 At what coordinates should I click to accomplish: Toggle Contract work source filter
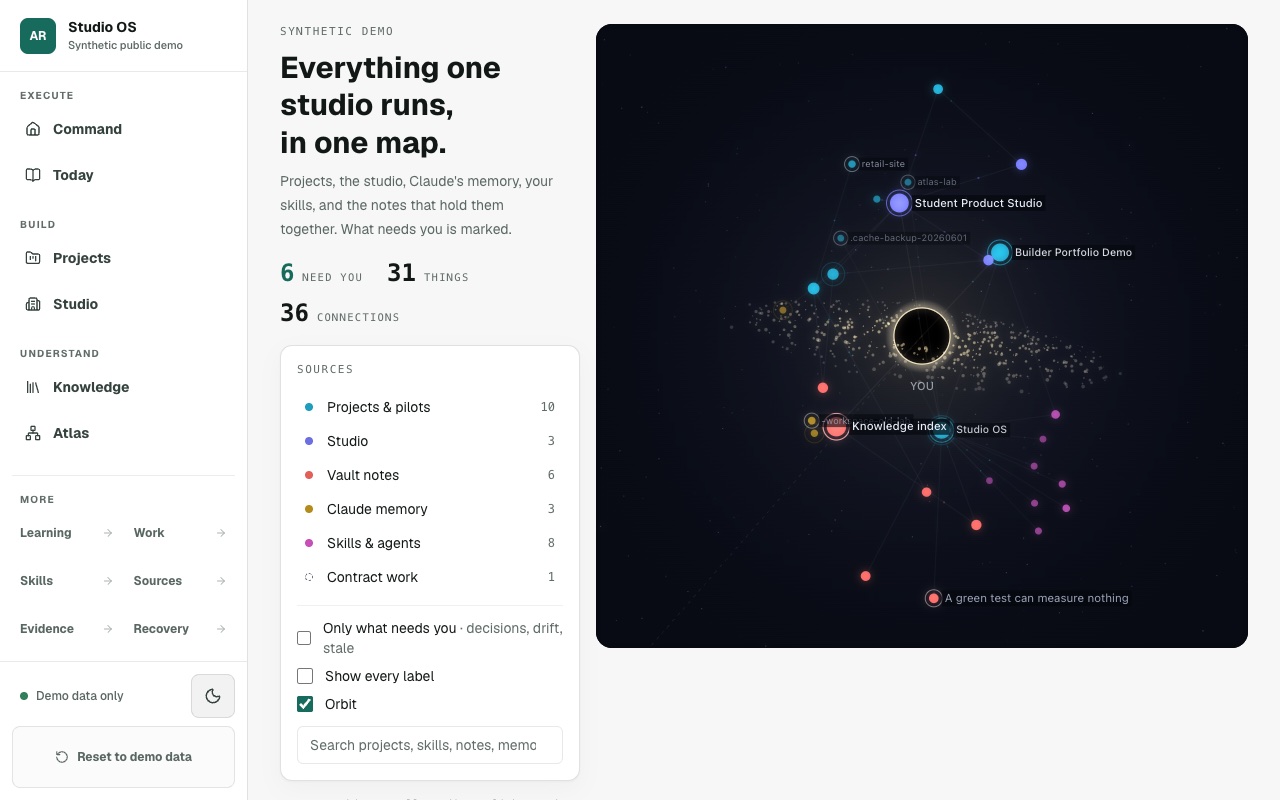click(430, 577)
